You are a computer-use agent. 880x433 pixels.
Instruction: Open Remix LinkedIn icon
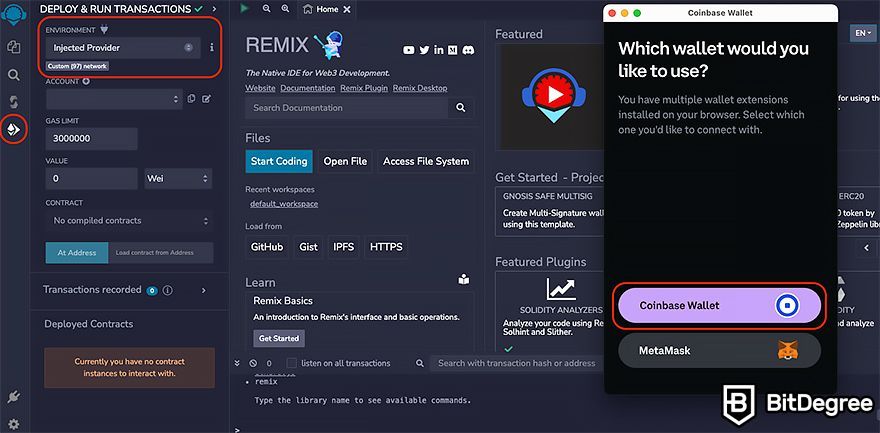(x=439, y=50)
